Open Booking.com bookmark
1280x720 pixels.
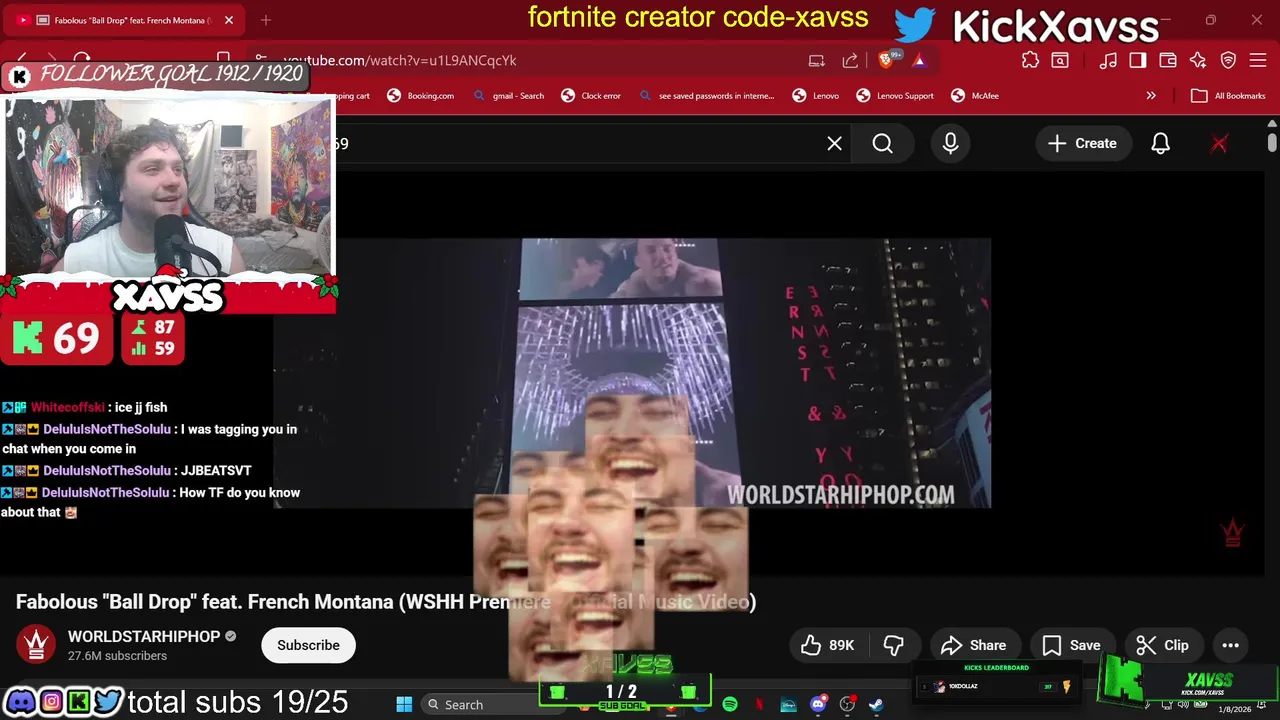pos(420,96)
